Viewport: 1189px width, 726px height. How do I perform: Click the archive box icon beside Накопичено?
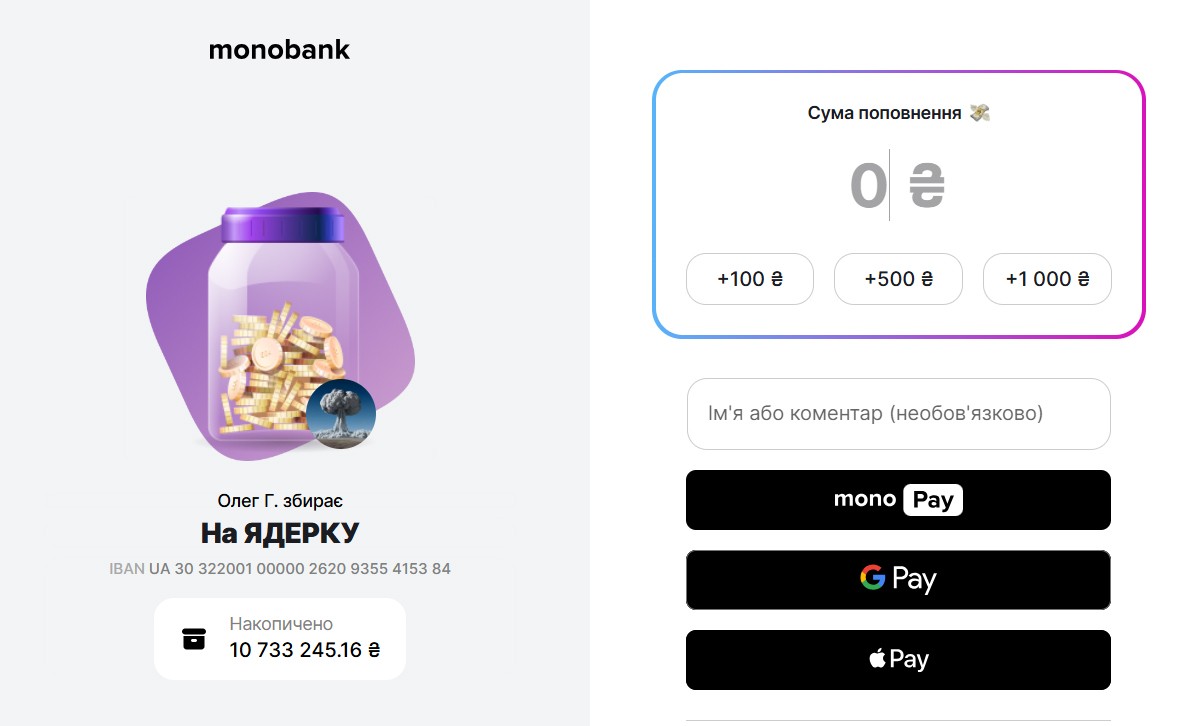point(194,638)
